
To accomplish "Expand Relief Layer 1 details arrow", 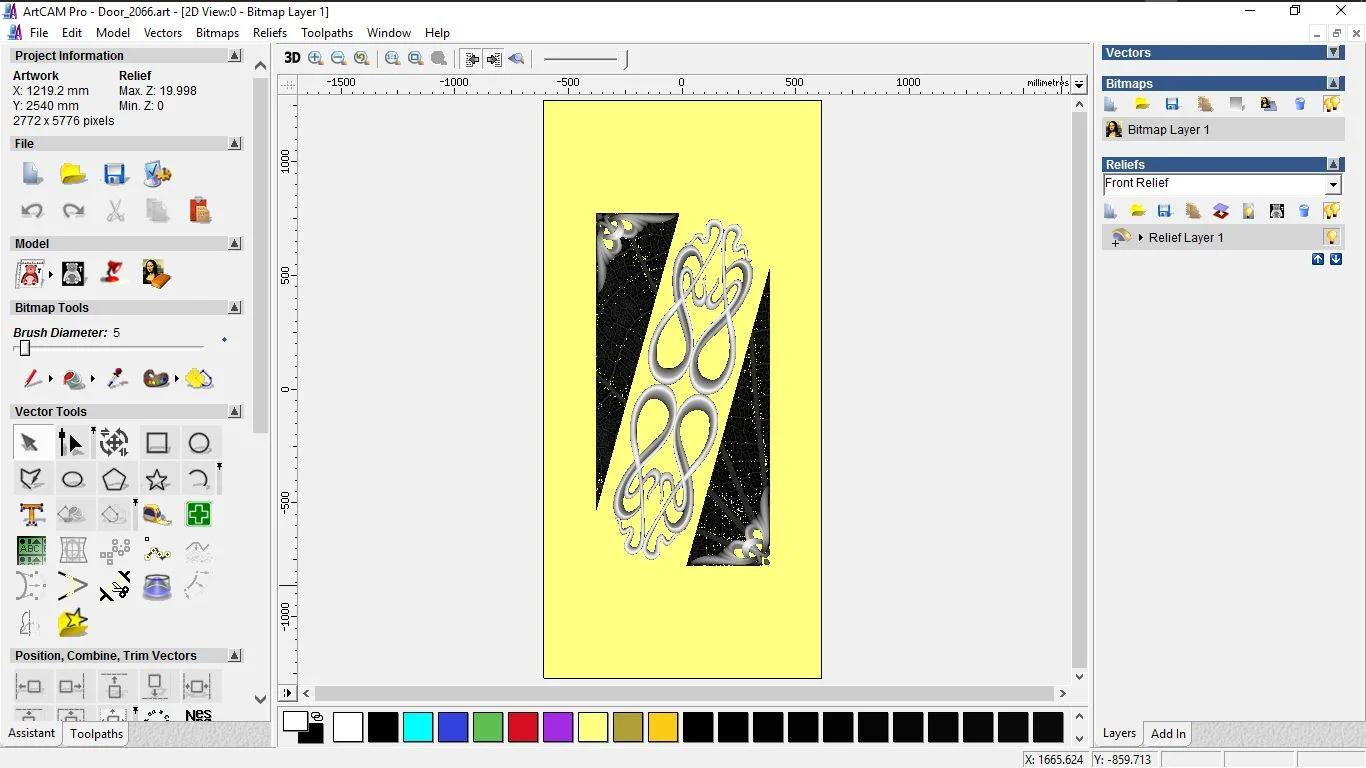I will point(1140,237).
